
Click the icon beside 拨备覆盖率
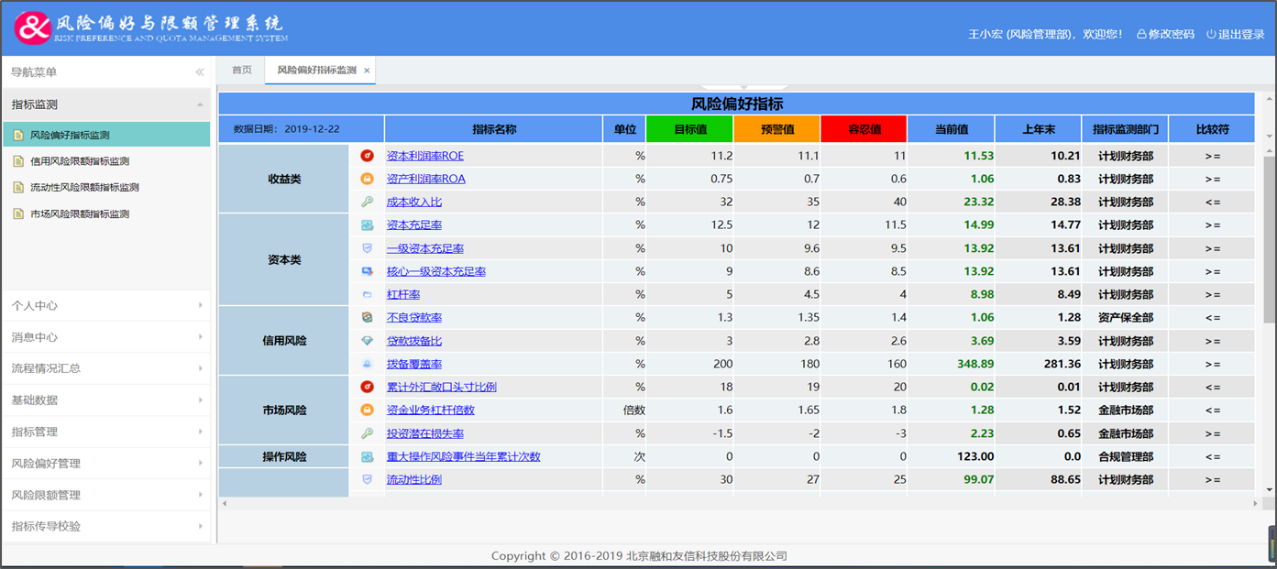[367, 364]
